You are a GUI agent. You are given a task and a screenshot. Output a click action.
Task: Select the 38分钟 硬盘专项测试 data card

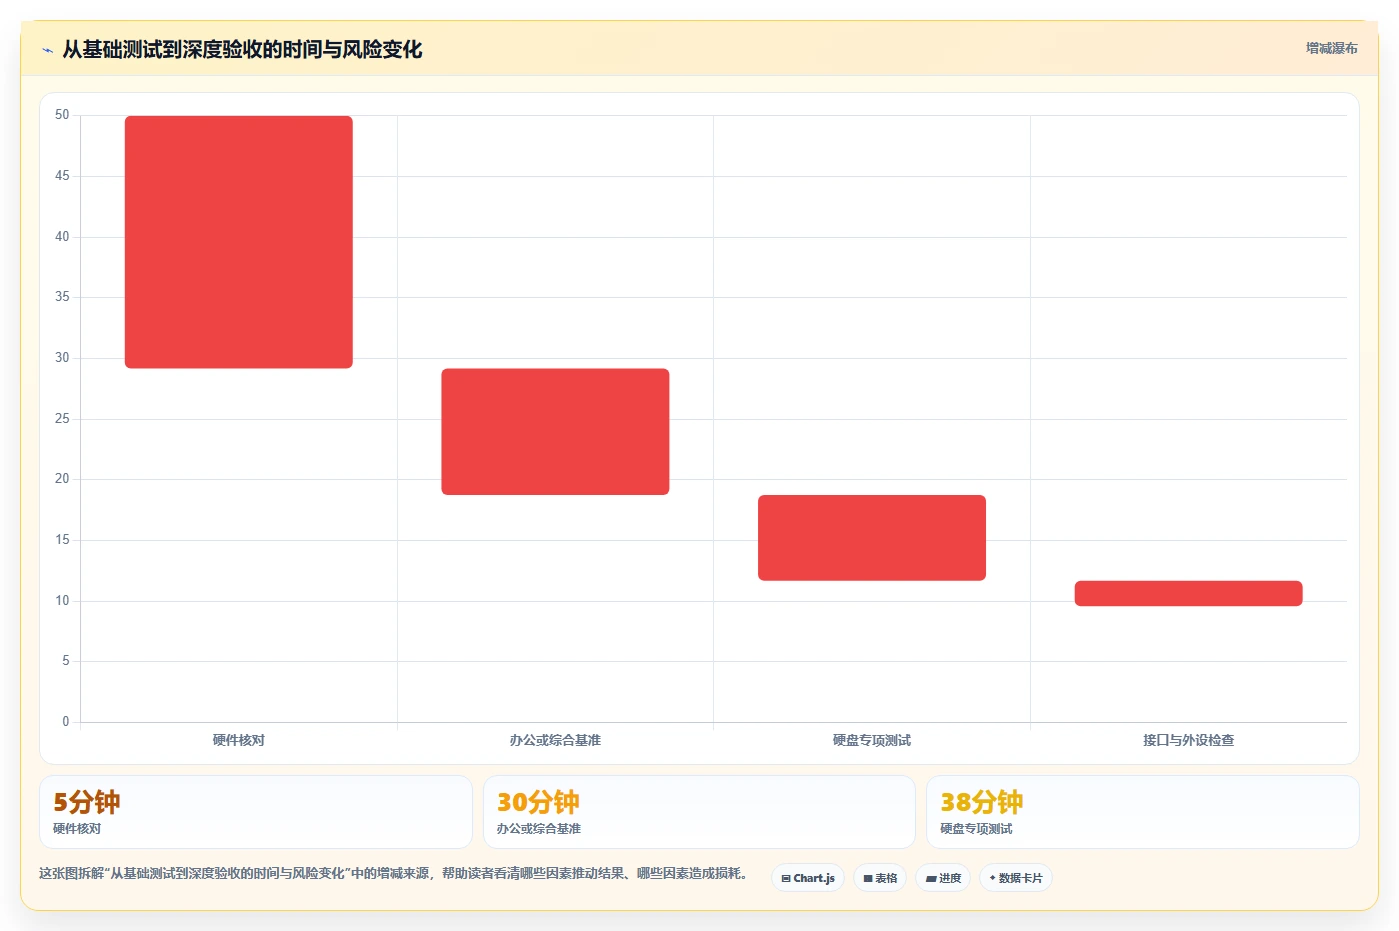(x=1142, y=812)
